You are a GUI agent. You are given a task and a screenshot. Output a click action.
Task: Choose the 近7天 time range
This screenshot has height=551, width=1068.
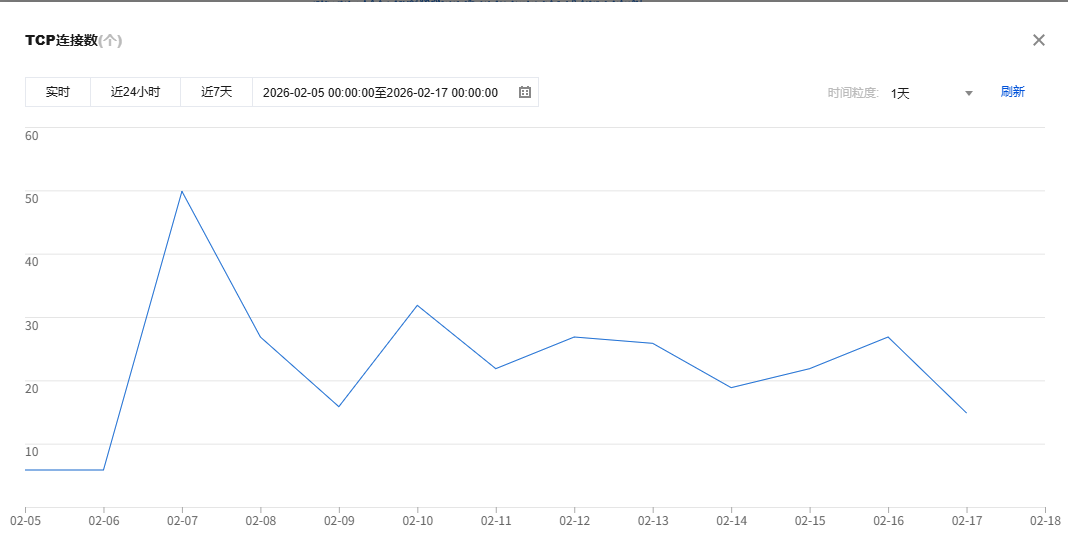(216, 92)
